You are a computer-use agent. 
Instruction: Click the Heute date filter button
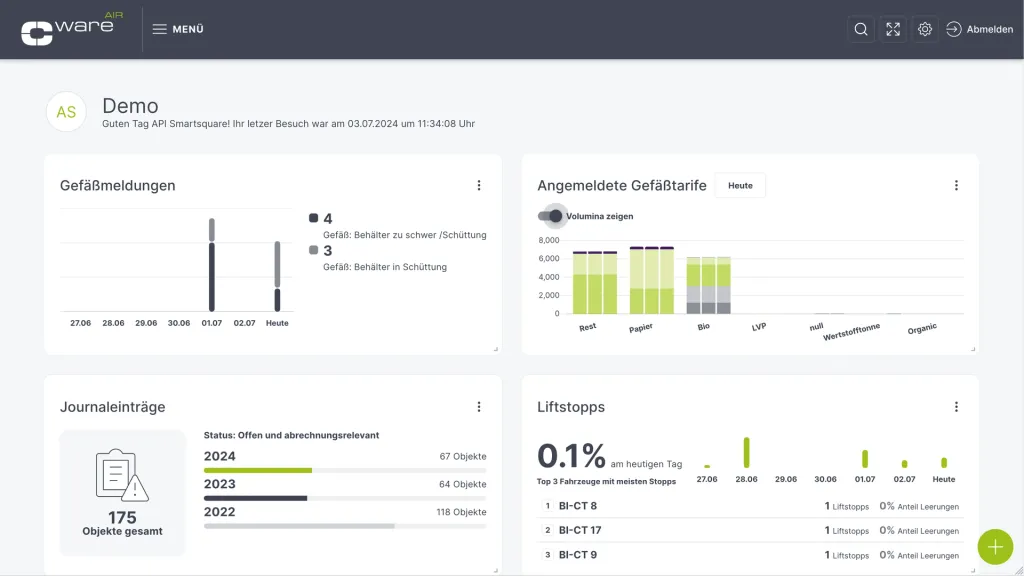740,185
